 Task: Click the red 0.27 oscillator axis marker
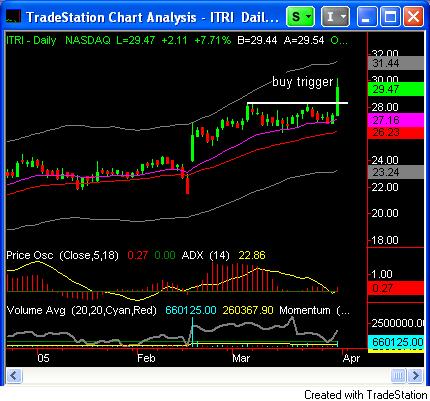396,288
